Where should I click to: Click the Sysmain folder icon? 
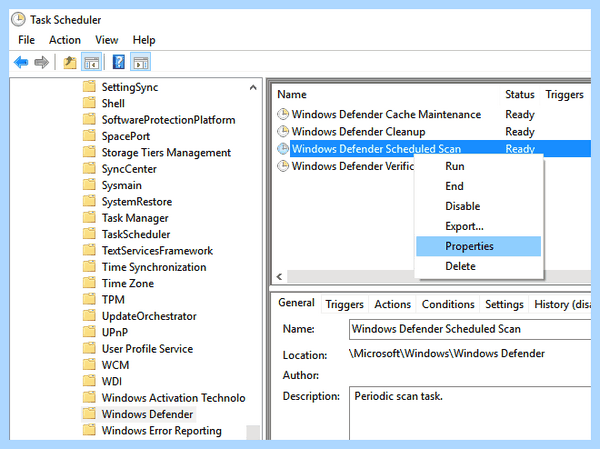pos(89,185)
